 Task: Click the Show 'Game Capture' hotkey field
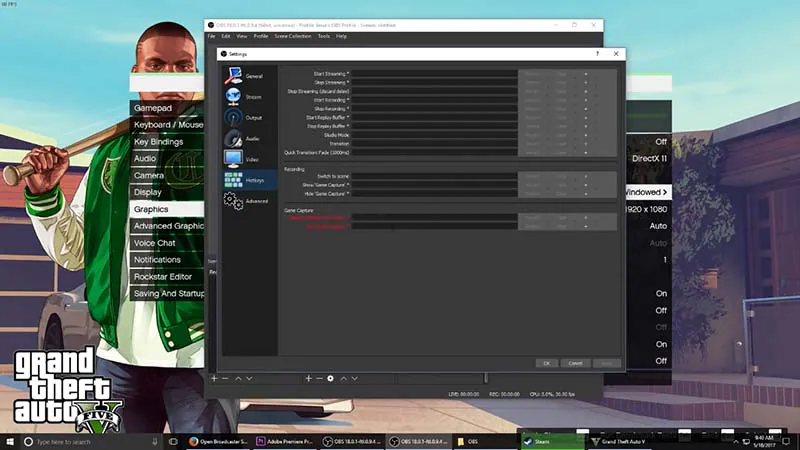[434, 185]
